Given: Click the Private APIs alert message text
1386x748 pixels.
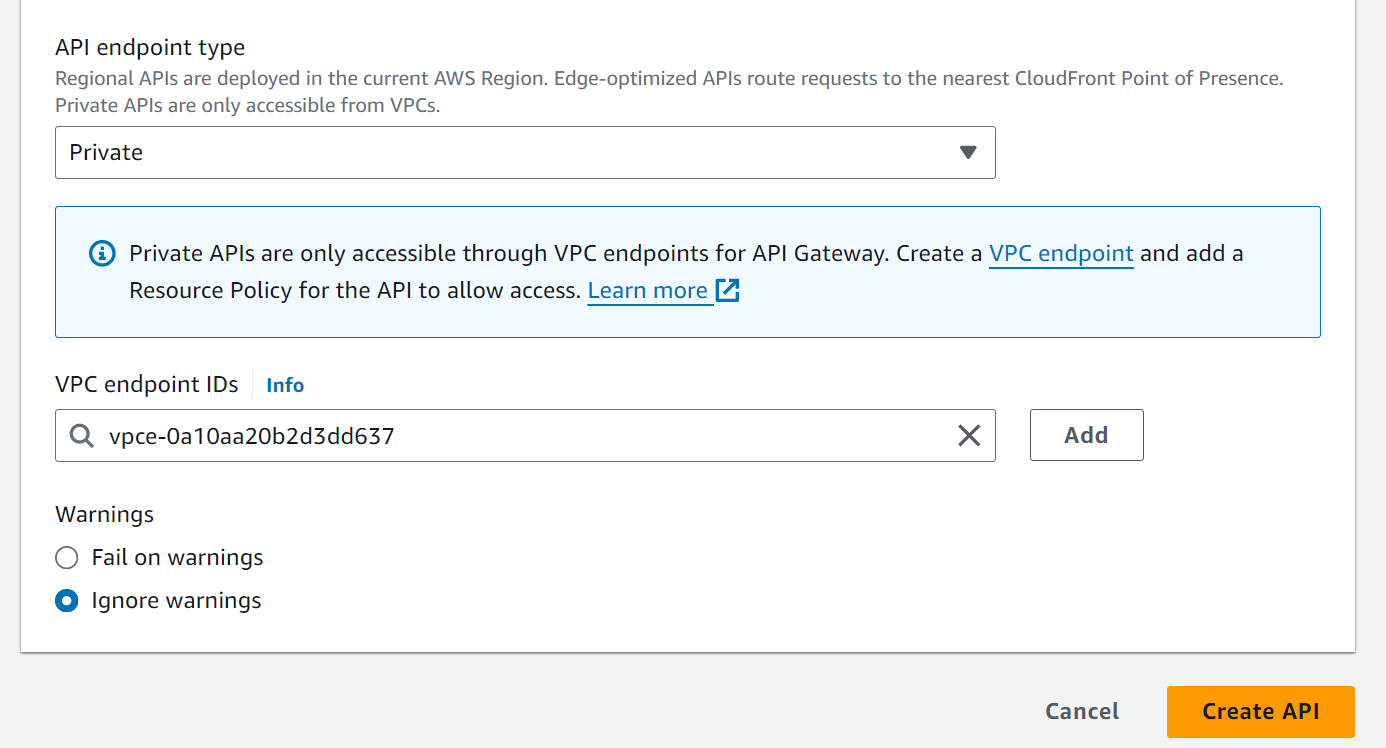Looking at the screenshot, I should (x=686, y=272).
